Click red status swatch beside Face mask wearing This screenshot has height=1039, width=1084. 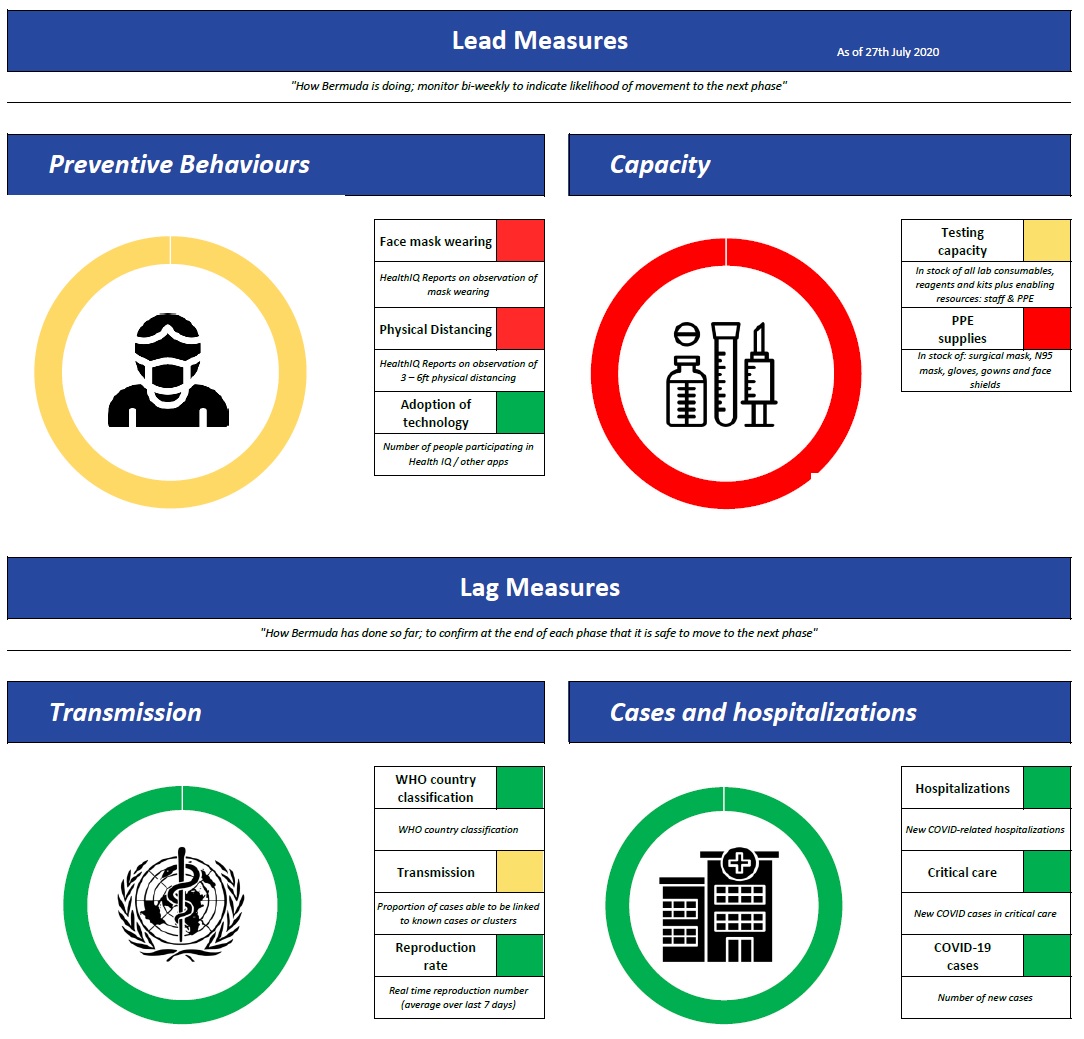point(520,241)
